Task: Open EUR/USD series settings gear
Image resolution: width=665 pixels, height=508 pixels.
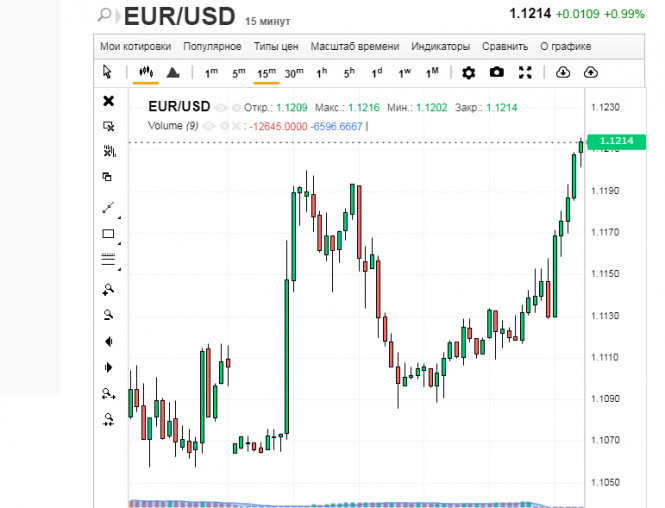Action: tap(237, 108)
